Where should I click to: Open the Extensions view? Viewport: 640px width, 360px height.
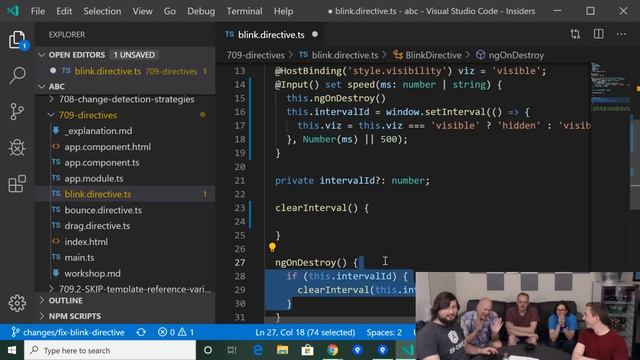[x=17, y=184]
